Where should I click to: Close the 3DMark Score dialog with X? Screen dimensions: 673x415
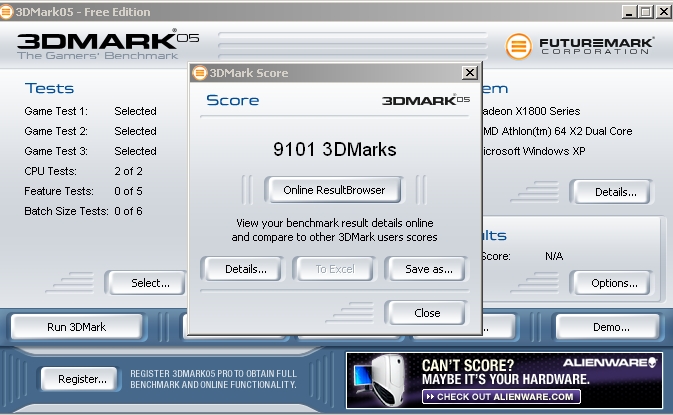click(470, 73)
